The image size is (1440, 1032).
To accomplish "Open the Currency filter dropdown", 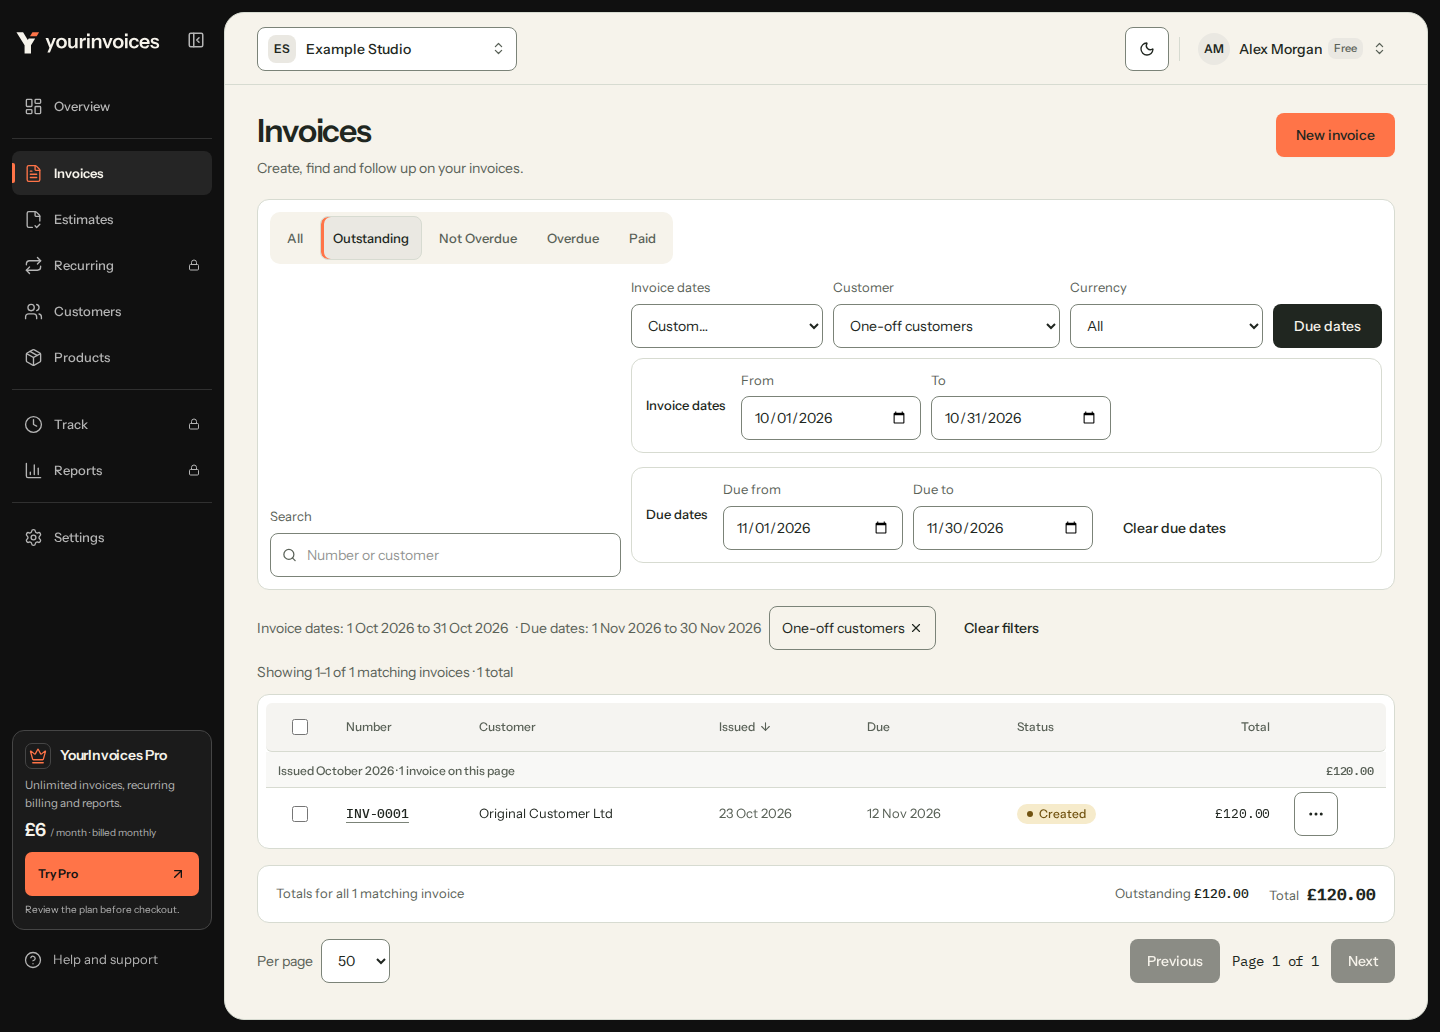I will point(1166,326).
